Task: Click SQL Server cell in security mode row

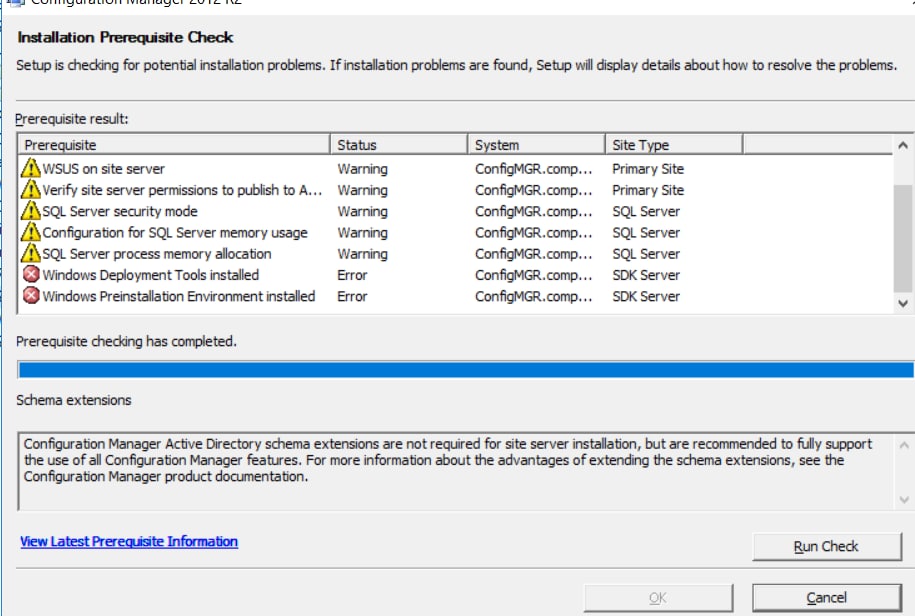Action: 646,211
